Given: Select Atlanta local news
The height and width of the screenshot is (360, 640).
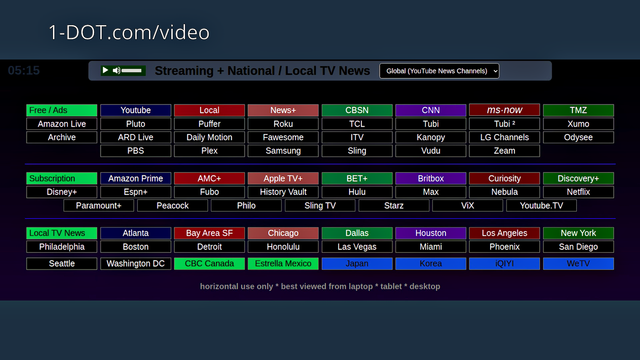Looking at the screenshot, I should click(136, 233).
